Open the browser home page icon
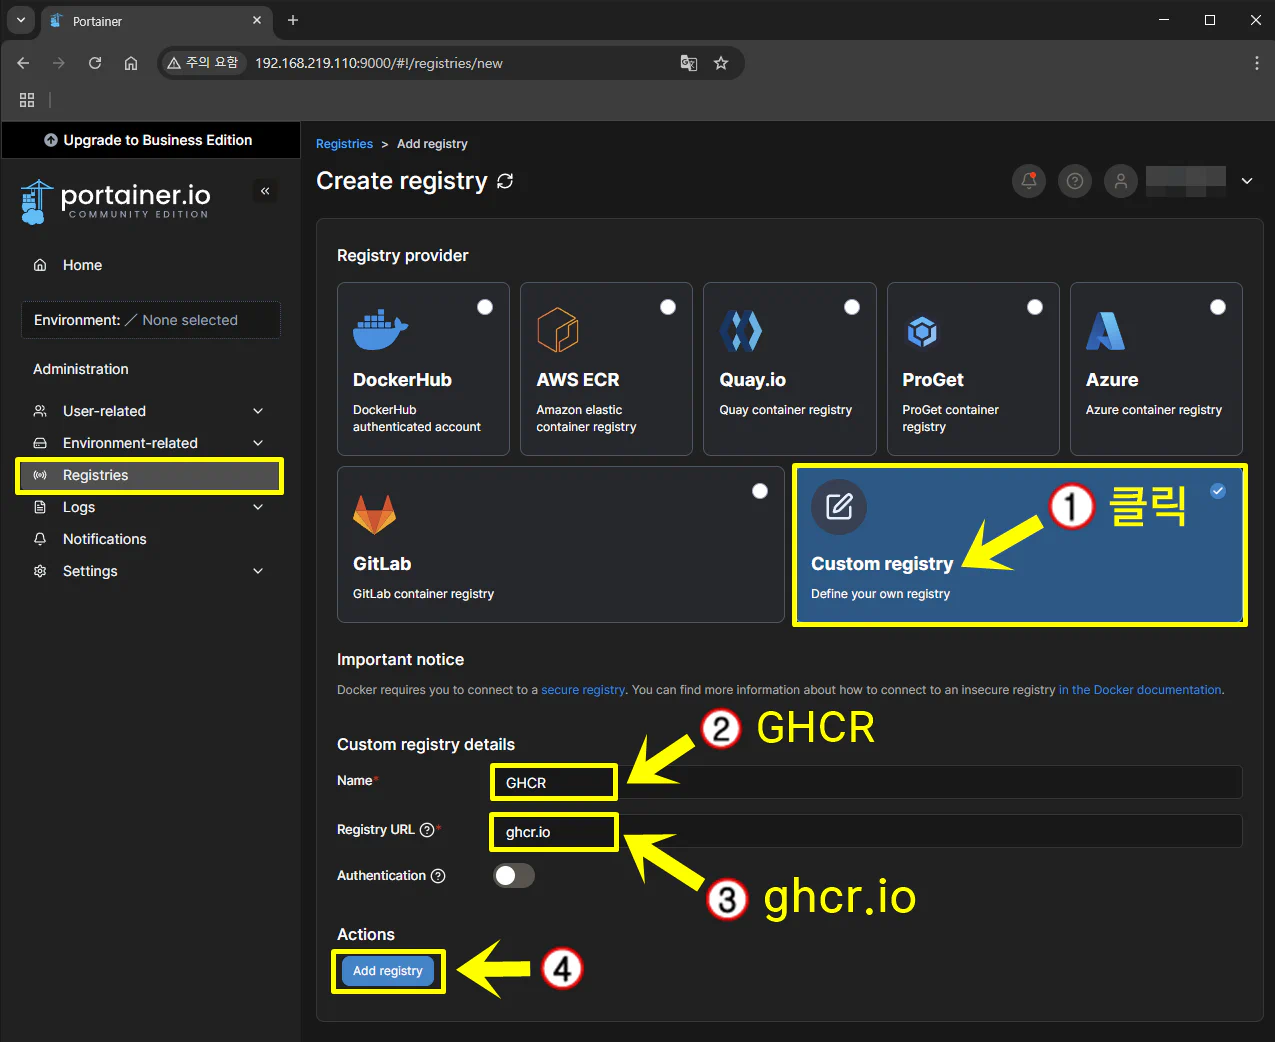This screenshot has width=1275, height=1042. click(x=131, y=63)
